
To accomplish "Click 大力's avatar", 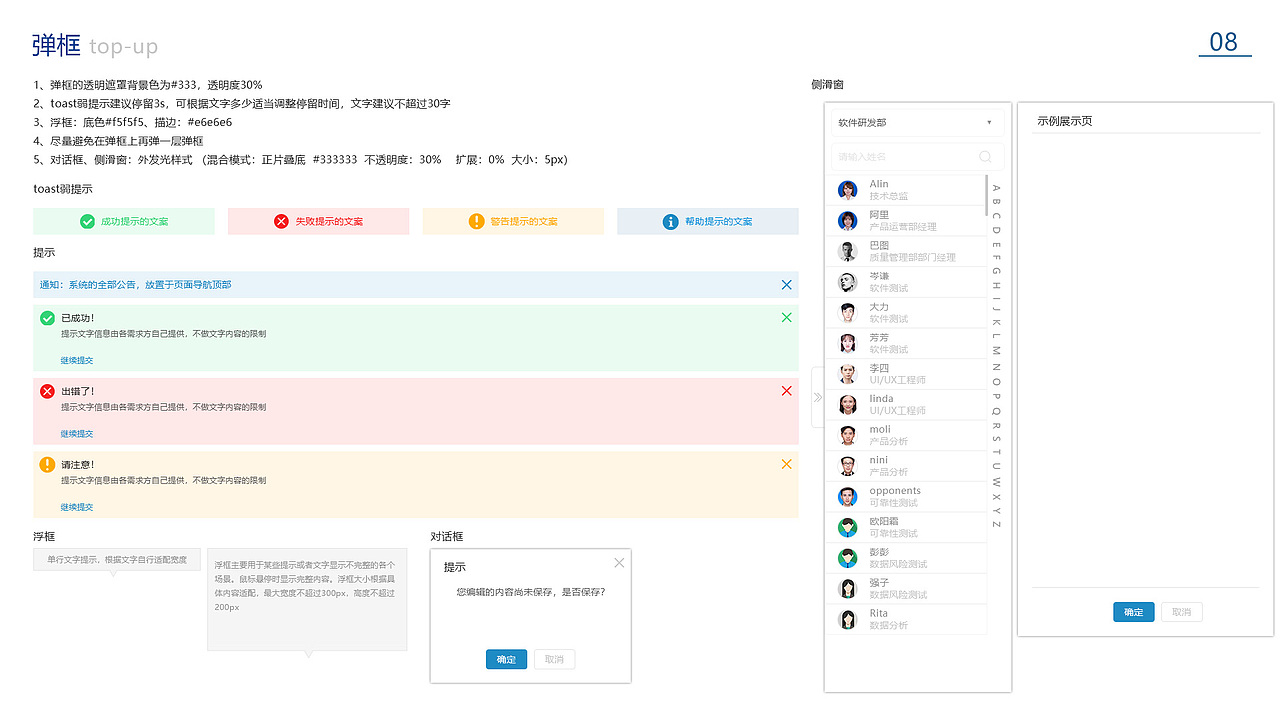I will click(848, 313).
